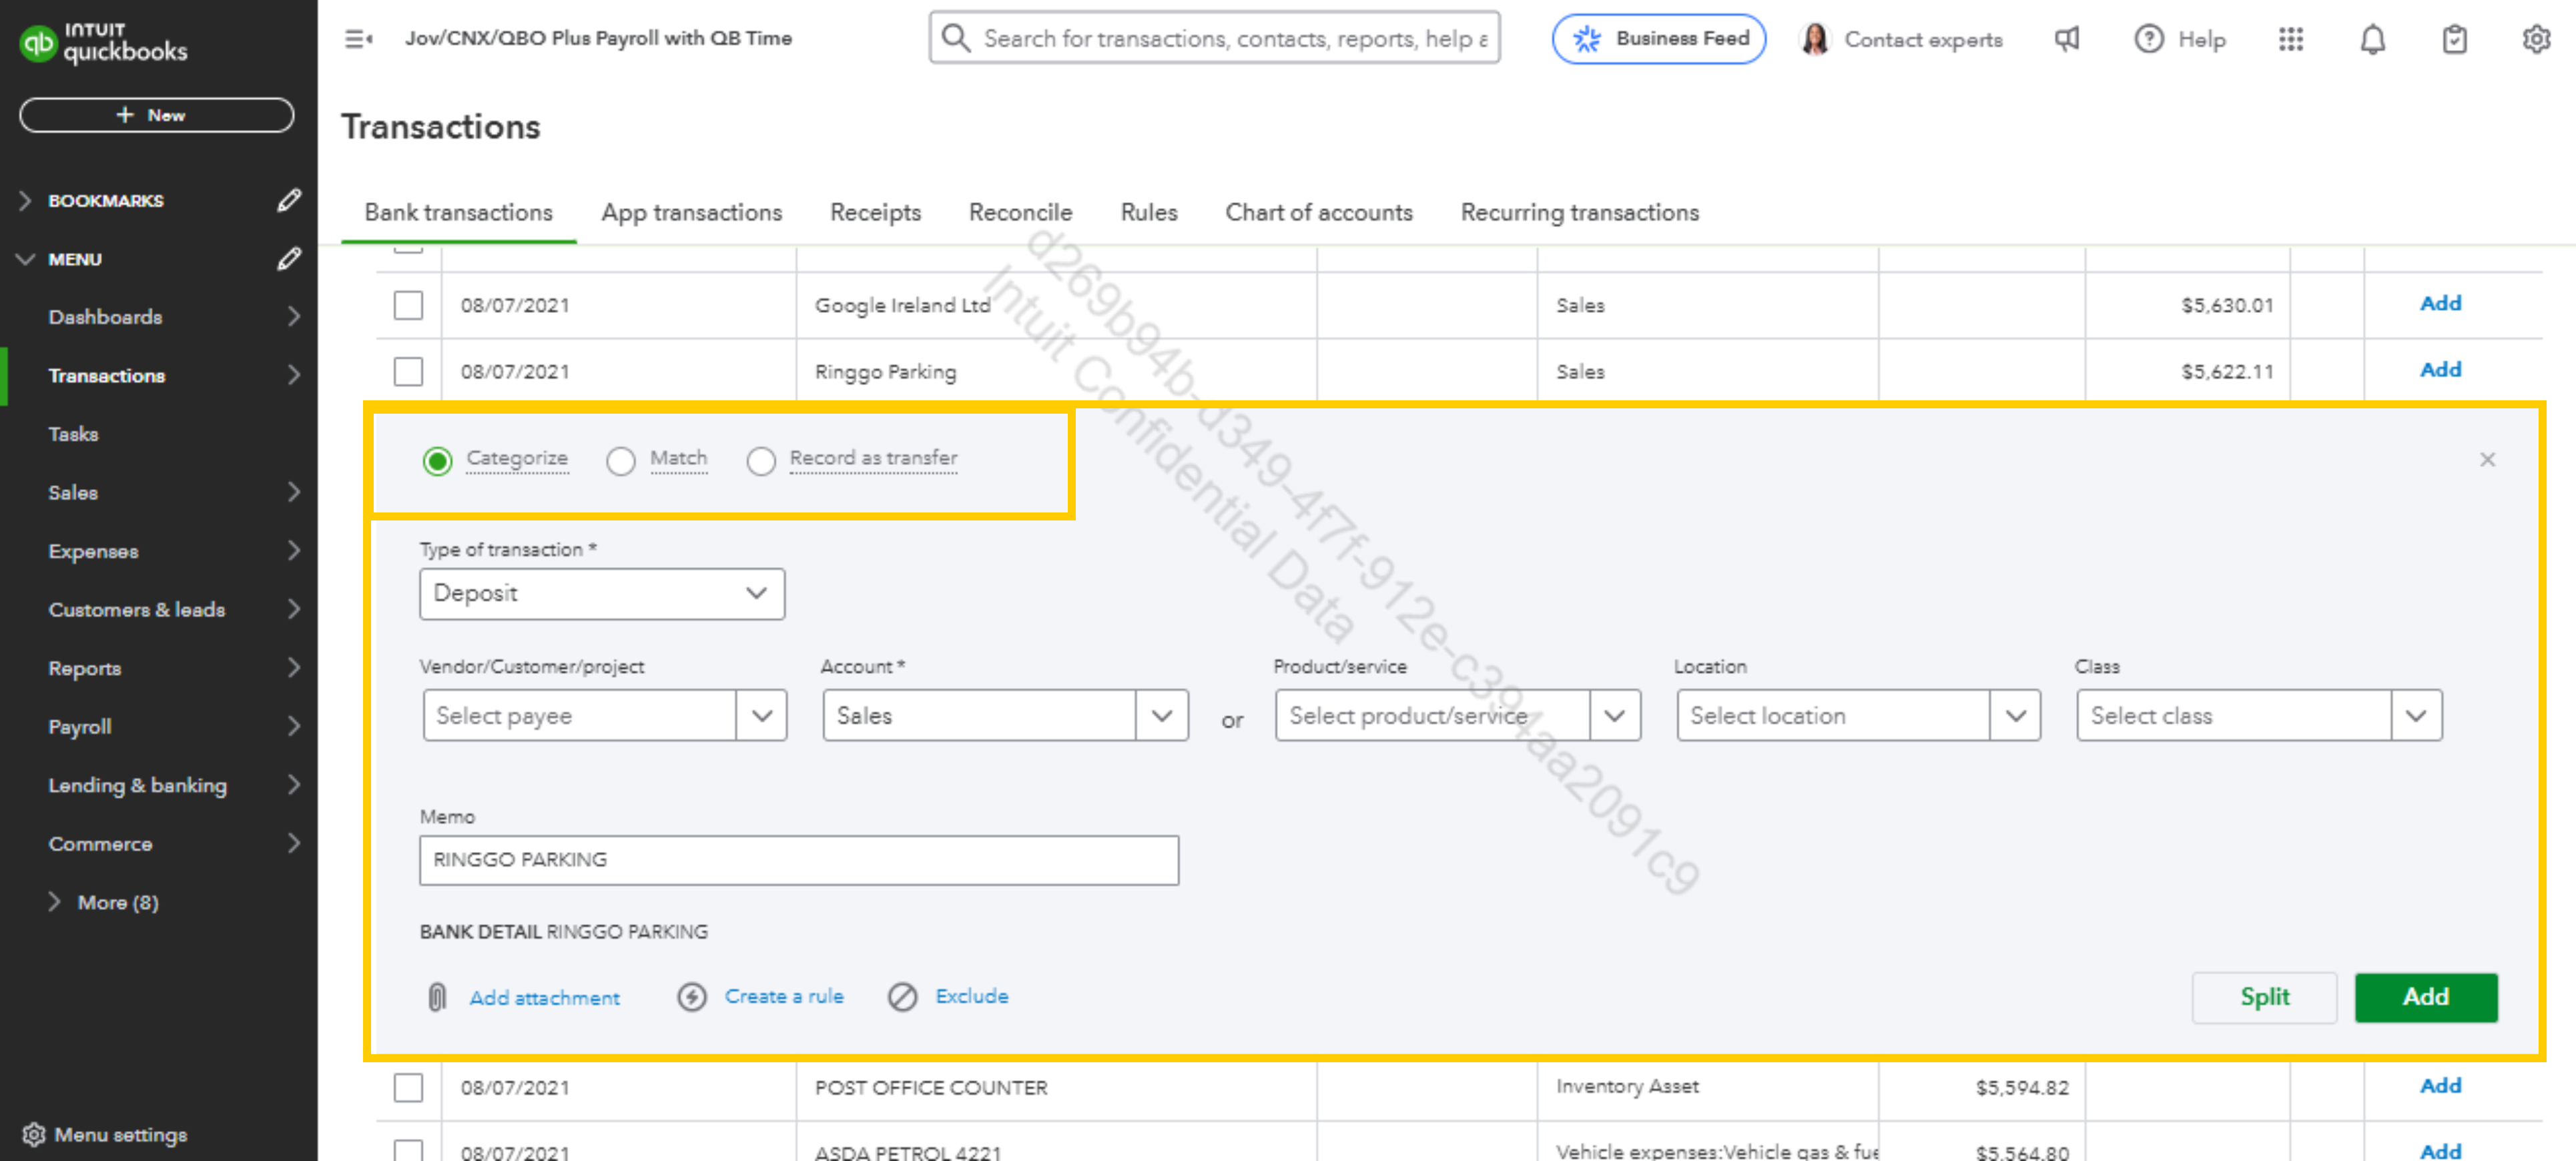Add the POST OFFICE COUNTER transaction
2576x1161 pixels.
click(x=2440, y=1086)
